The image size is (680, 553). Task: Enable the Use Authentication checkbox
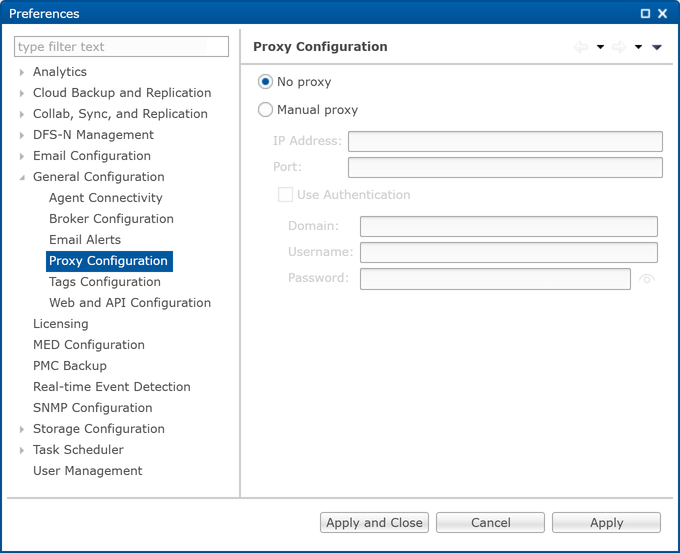[x=285, y=195]
